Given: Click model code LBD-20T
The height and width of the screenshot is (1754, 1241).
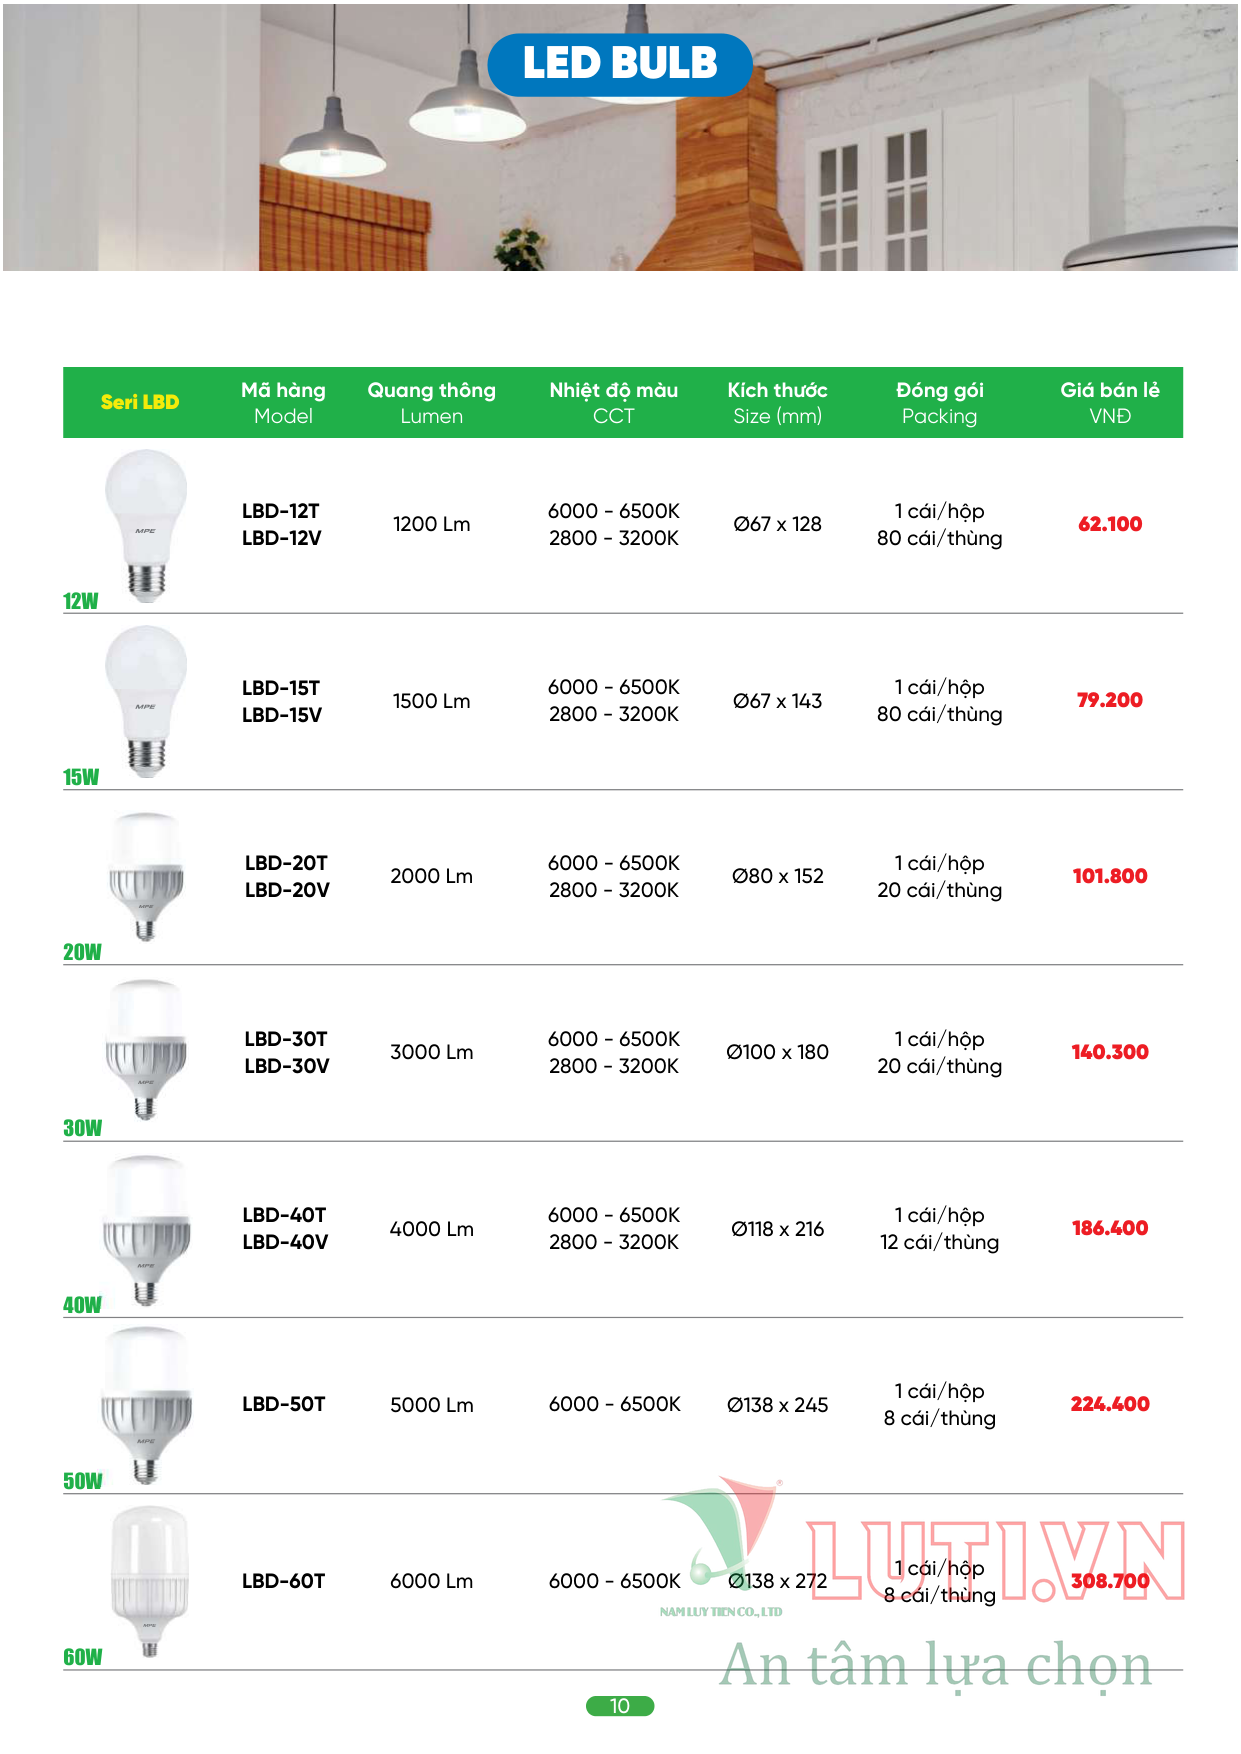Looking at the screenshot, I should [x=286, y=863].
